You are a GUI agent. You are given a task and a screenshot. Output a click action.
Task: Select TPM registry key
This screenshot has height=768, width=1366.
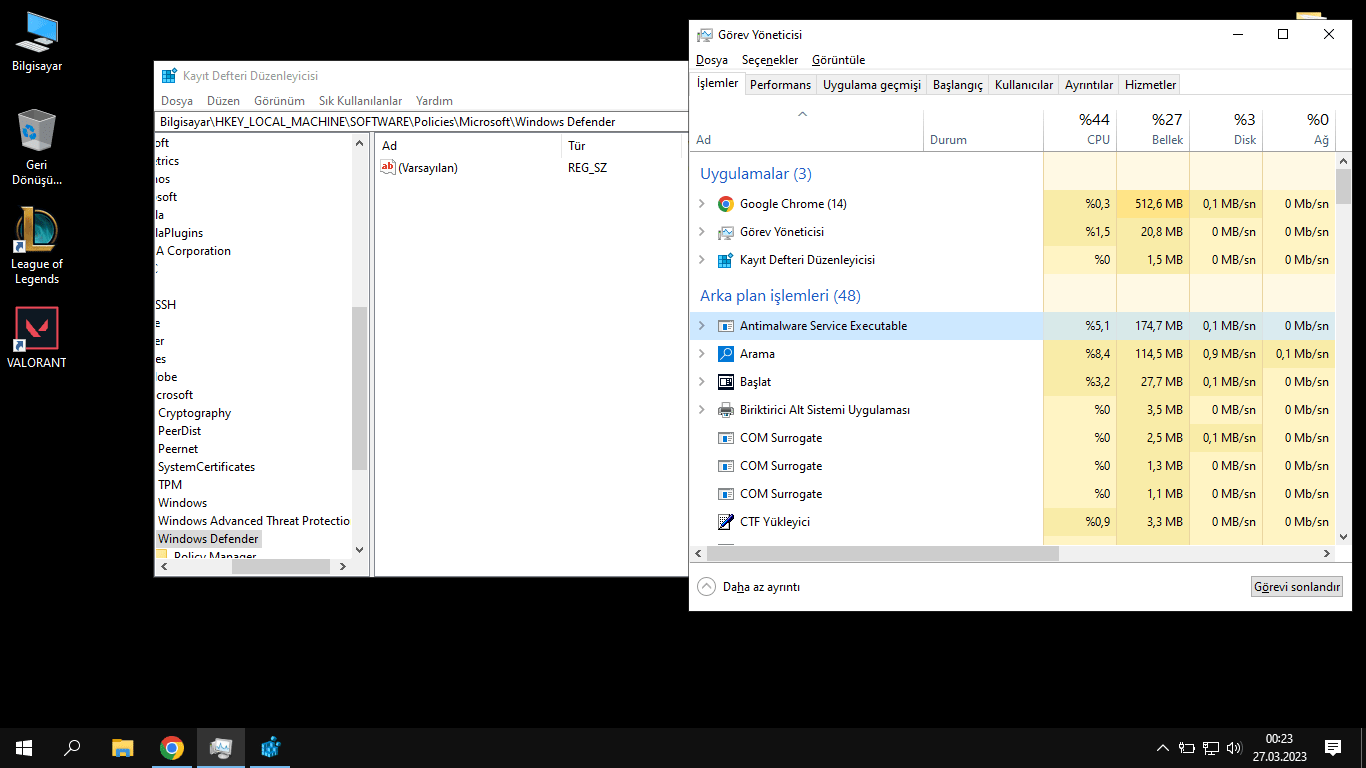coord(170,485)
